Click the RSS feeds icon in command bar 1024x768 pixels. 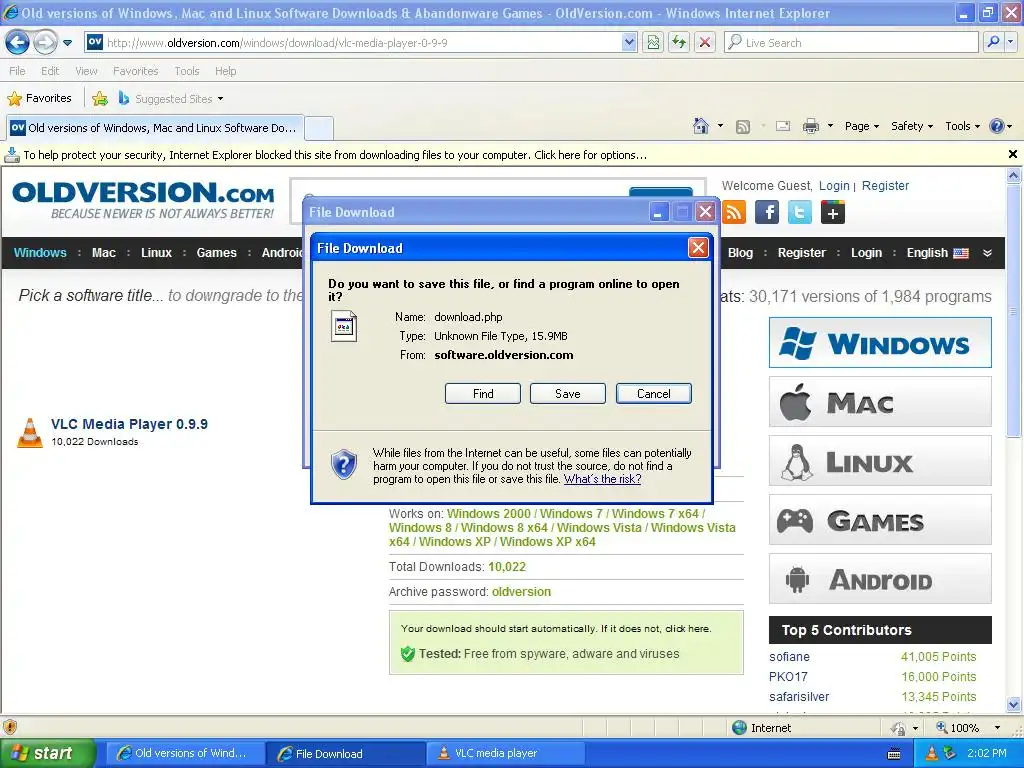pos(743,127)
